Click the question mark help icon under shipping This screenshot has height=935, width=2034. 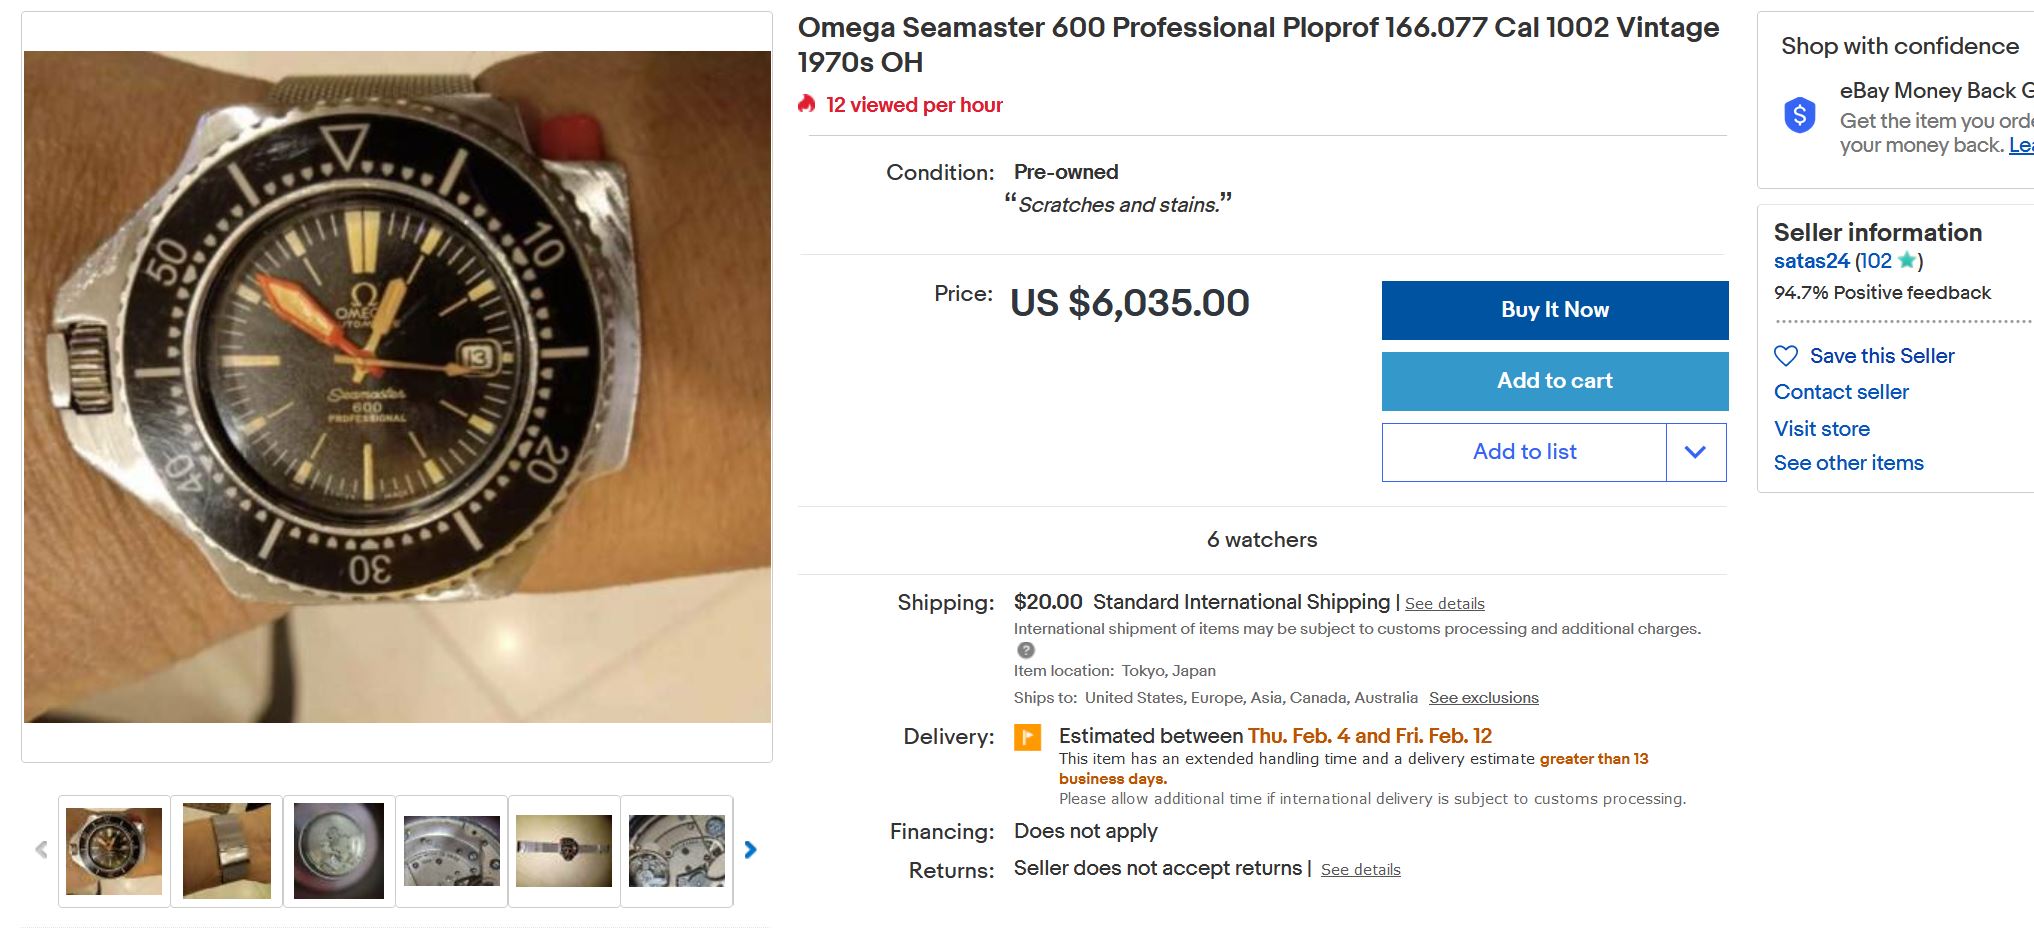tap(1025, 650)
